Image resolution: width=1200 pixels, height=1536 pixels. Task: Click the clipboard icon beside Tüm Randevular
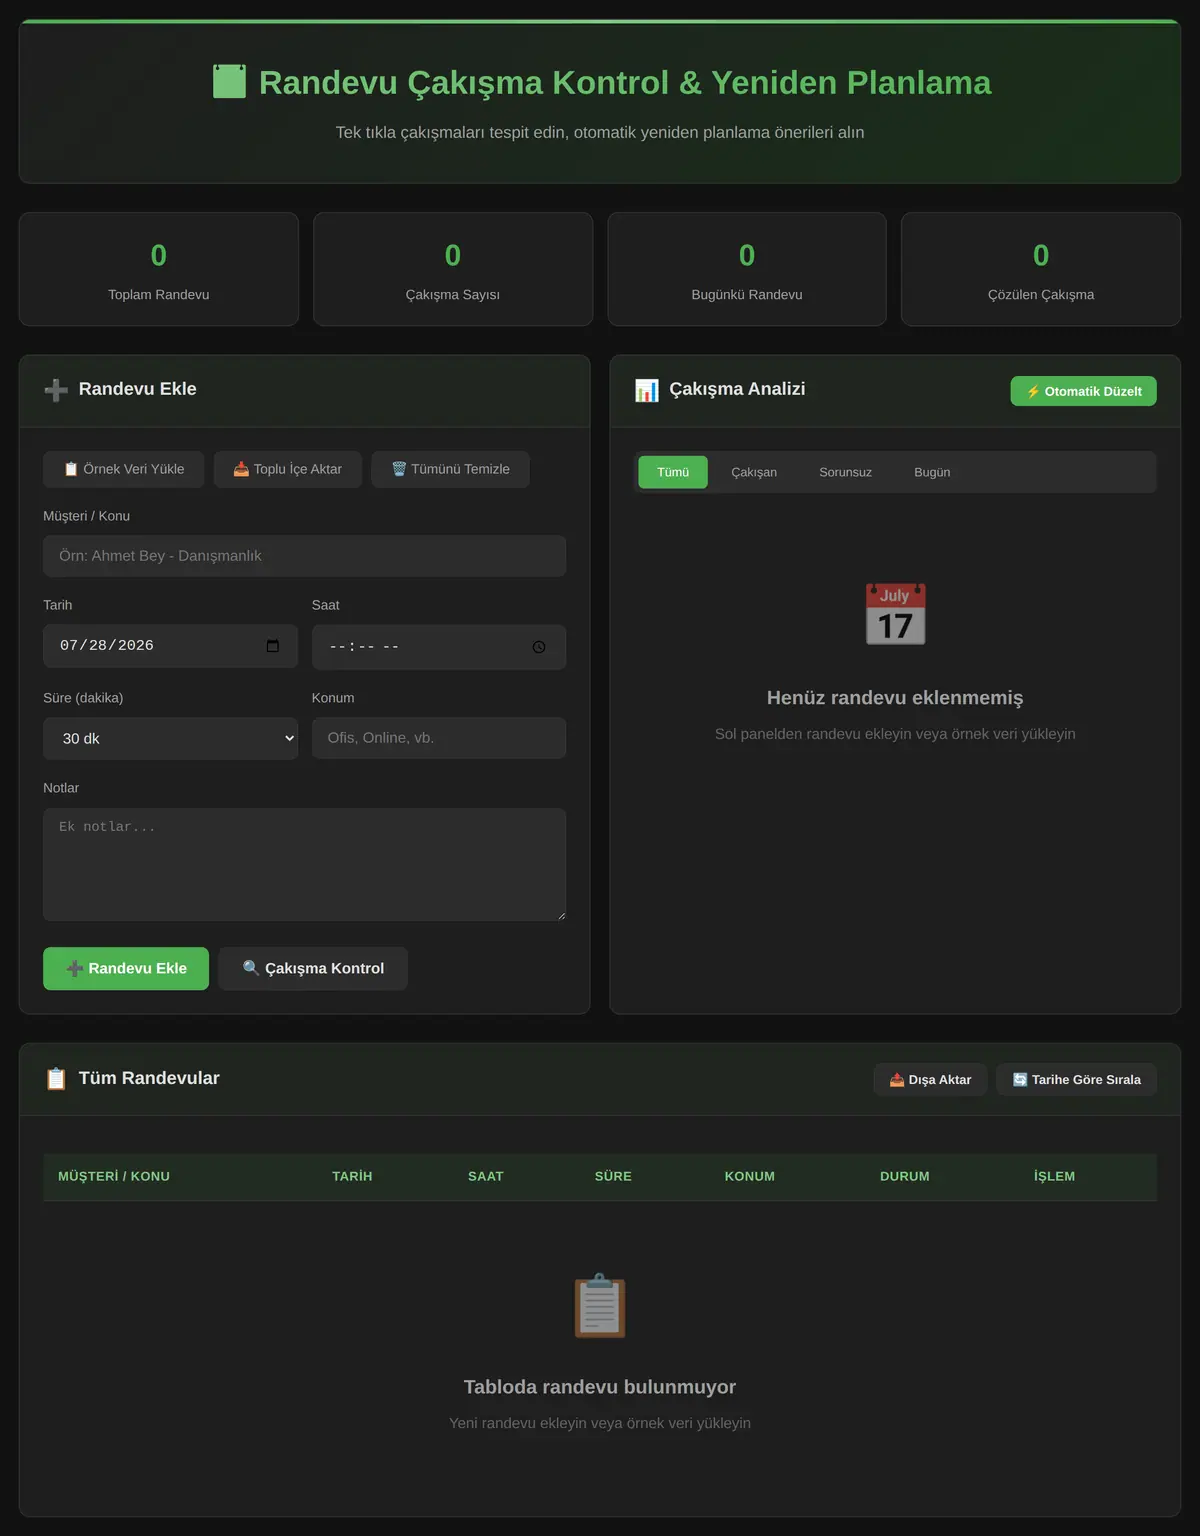pyautogui.click(x=56, y=1079)
